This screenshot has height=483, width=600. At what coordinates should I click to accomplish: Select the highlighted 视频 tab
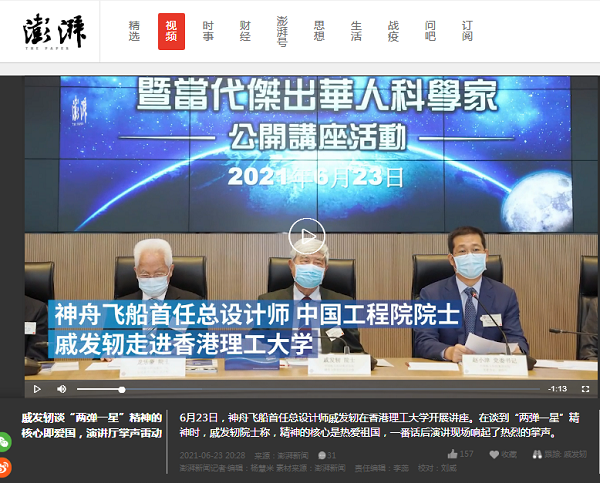(171, 31)
